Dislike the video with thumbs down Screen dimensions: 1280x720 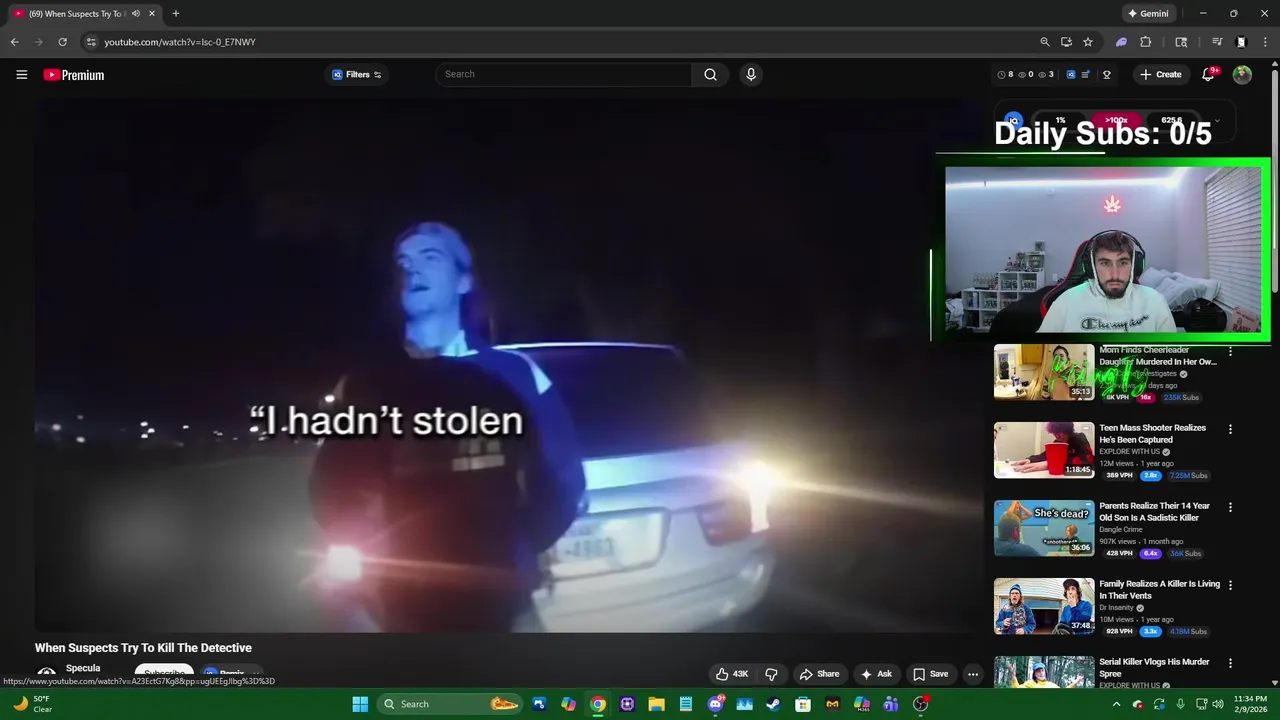(771, 674)
